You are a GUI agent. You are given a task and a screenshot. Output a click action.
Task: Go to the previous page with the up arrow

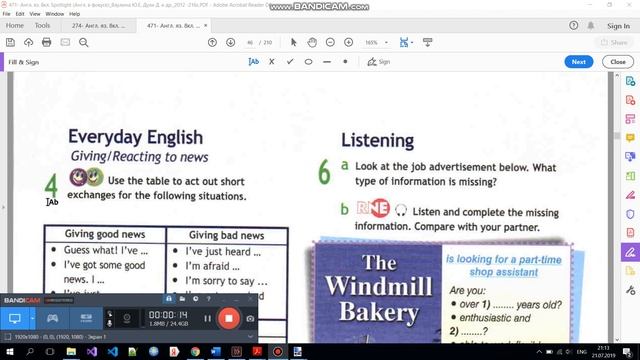click(212, 42)
